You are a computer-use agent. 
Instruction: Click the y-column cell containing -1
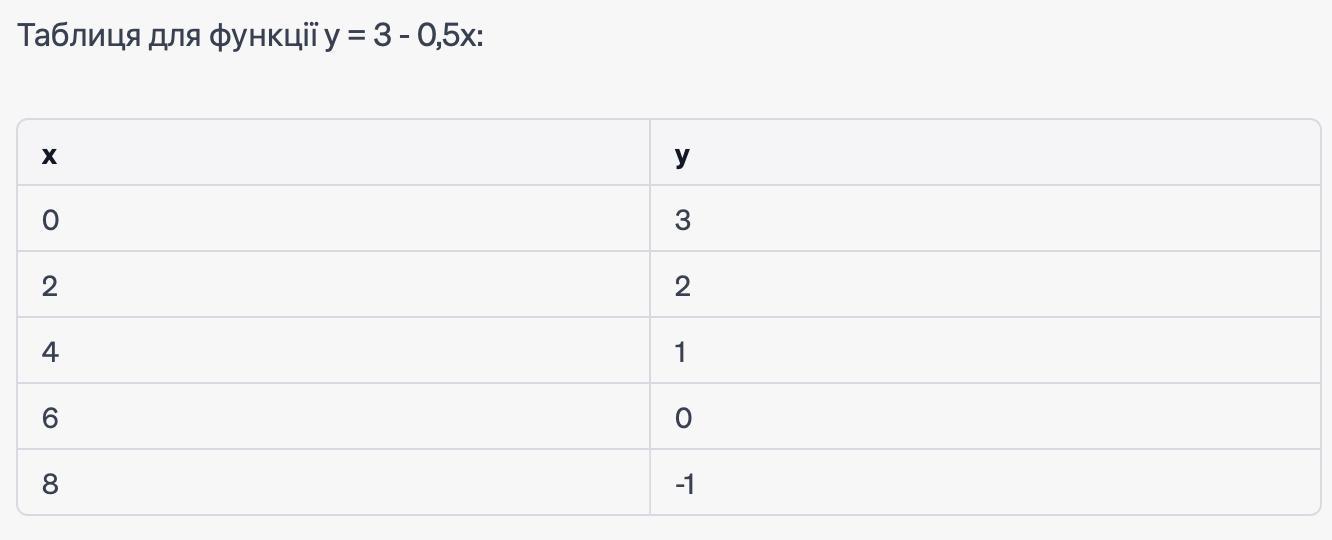click(x=985, y=483)
